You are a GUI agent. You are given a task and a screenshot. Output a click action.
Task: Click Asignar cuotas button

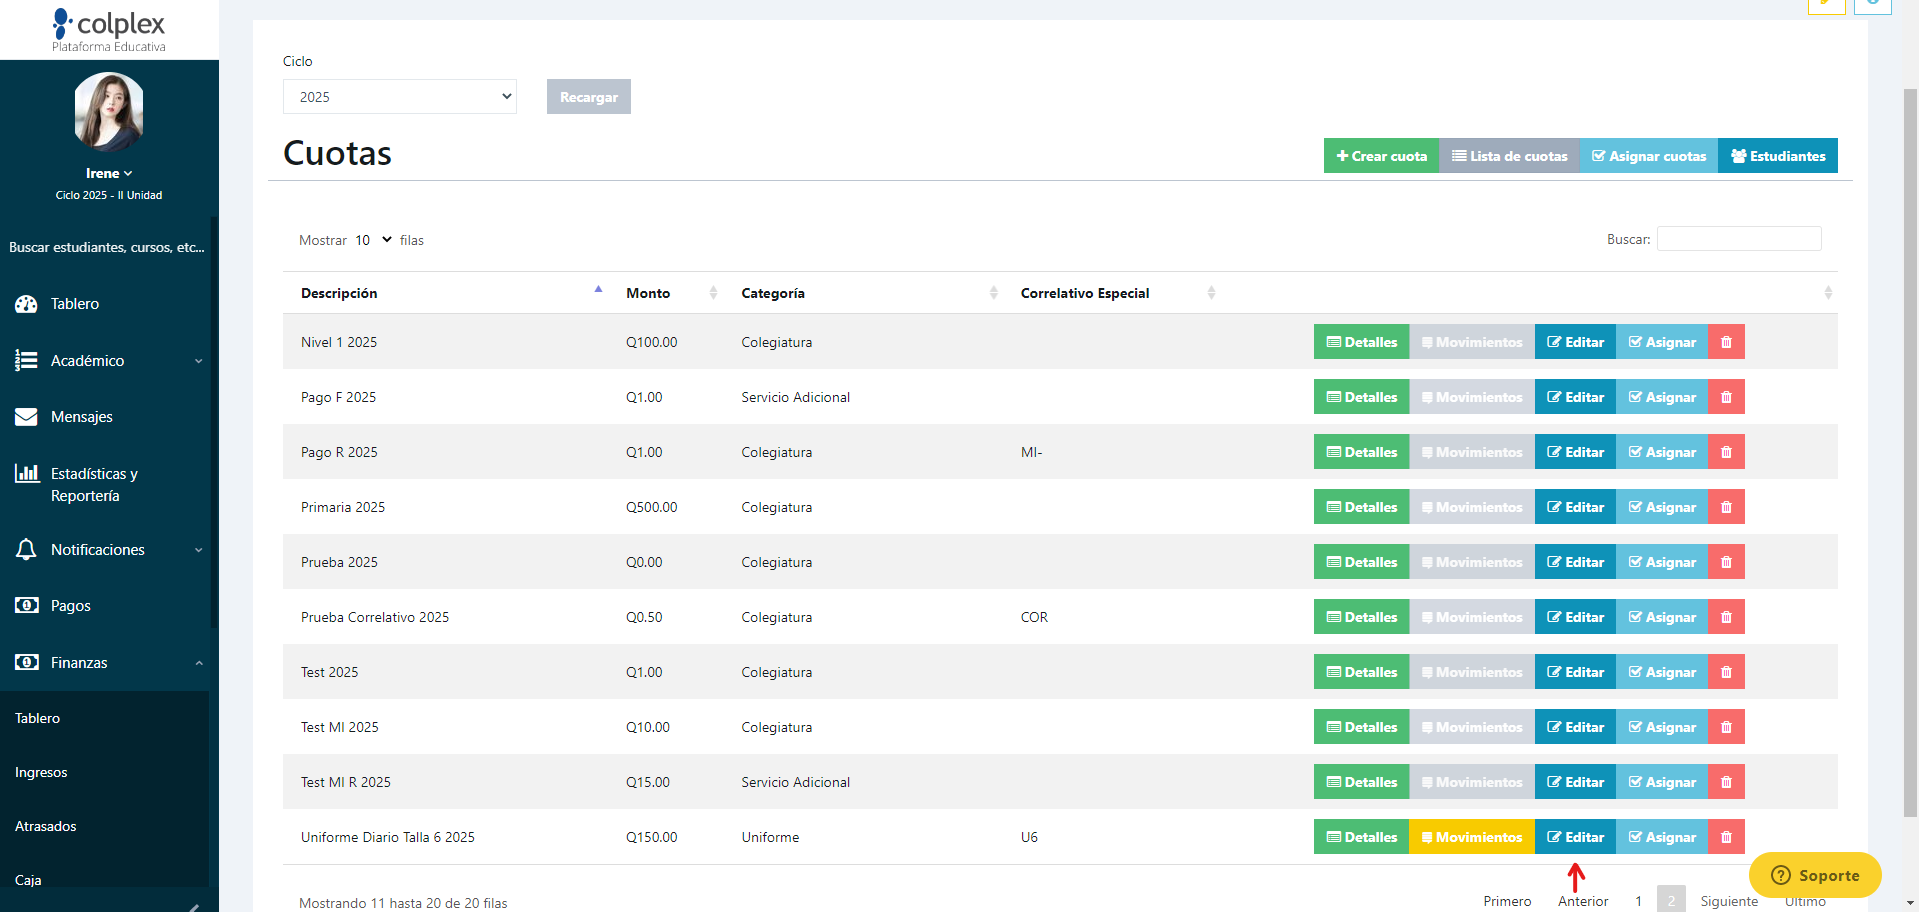pyautogui.click(x=1648, y=156)
